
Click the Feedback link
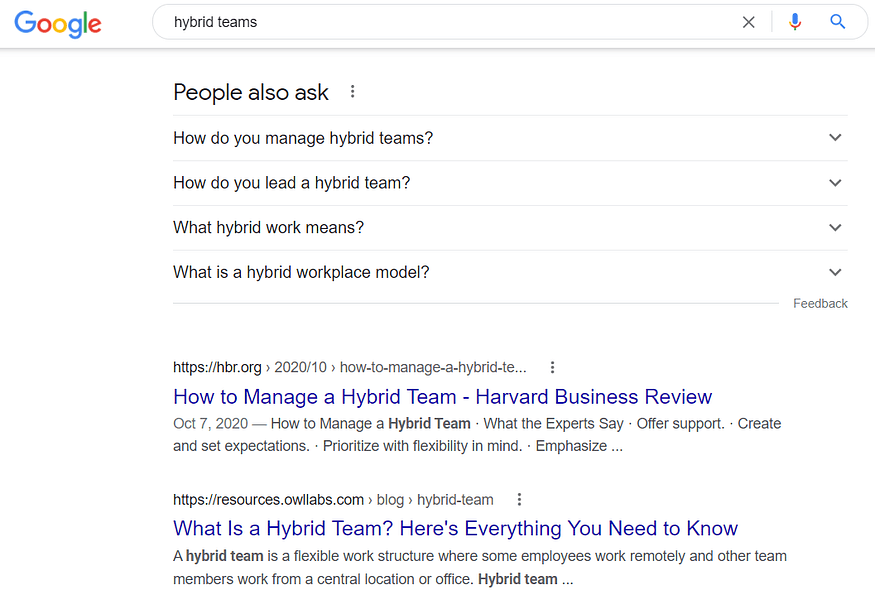820,303
